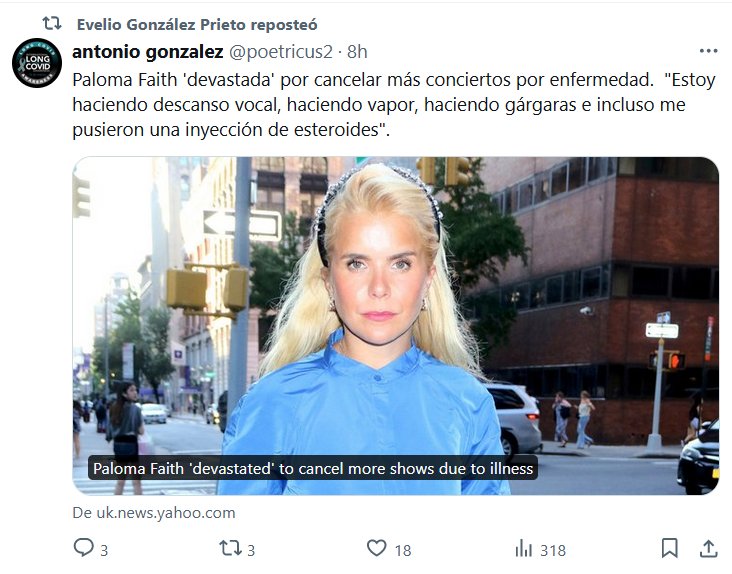Image resolution: width=732 pixels, height=574 pixels.
Task: Click the 18 likes count
Action: click(403, 551)
